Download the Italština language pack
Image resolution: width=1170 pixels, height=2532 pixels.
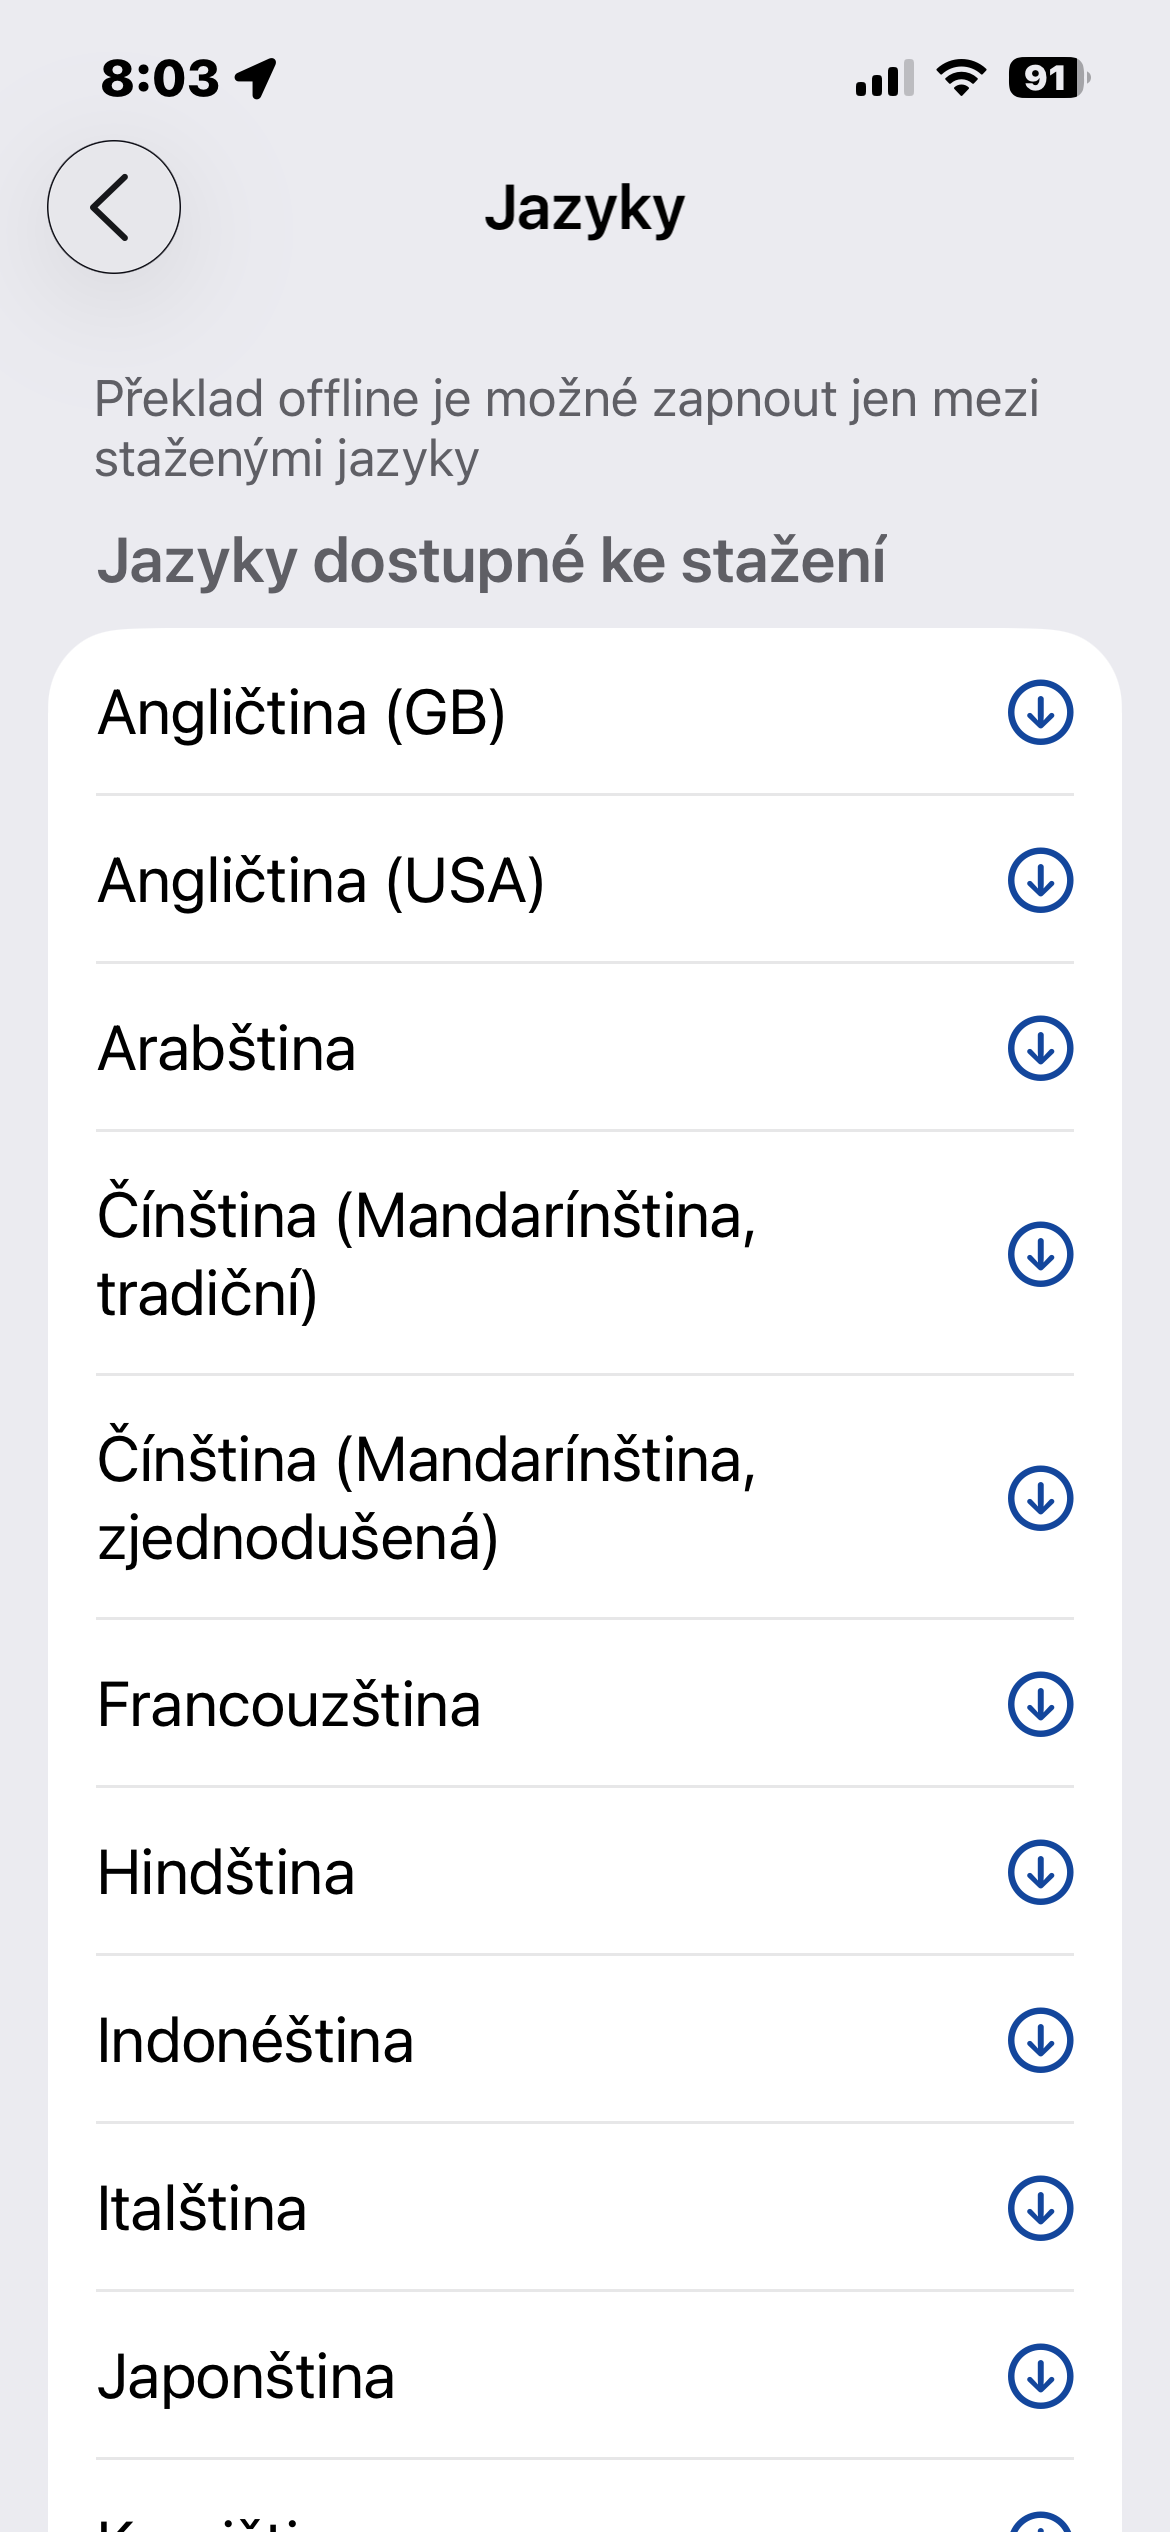click(1040, 2208)
